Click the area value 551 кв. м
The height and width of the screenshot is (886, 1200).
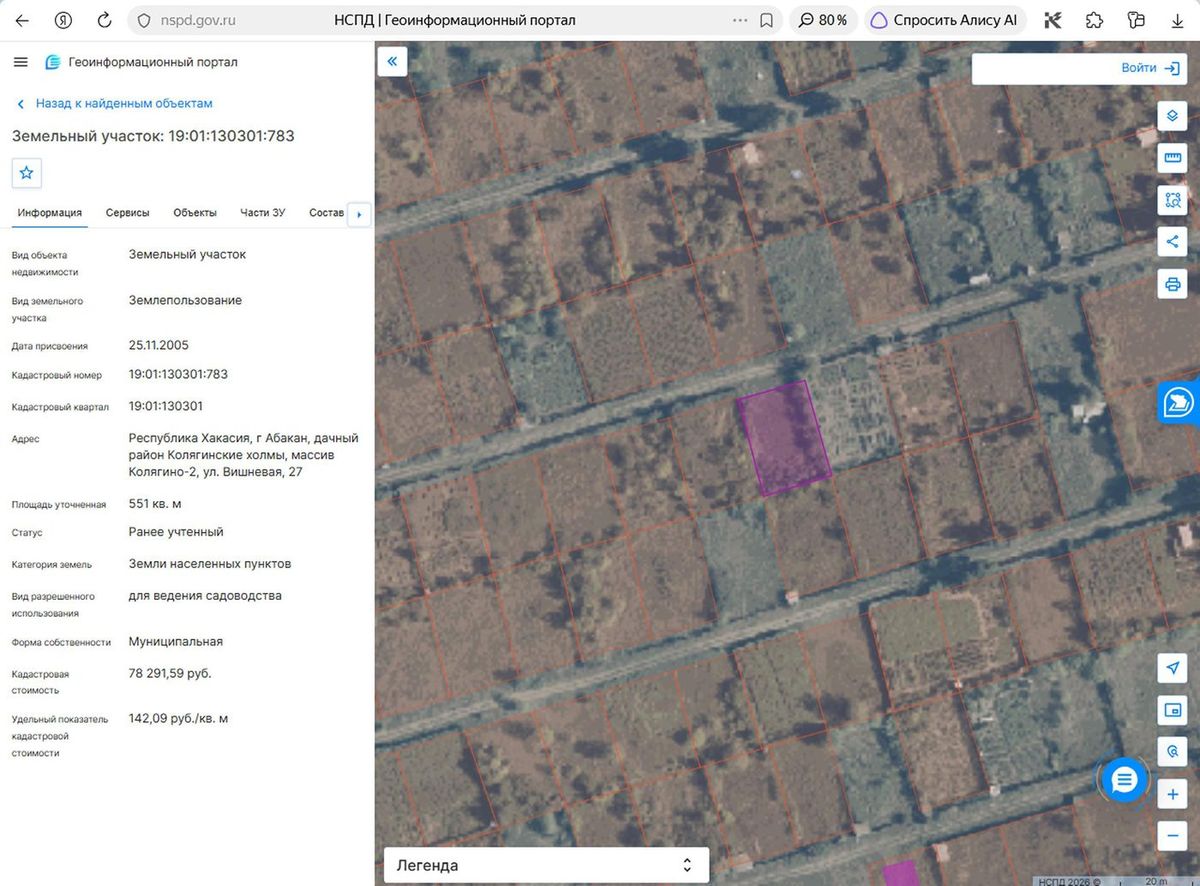click(155, 503)
